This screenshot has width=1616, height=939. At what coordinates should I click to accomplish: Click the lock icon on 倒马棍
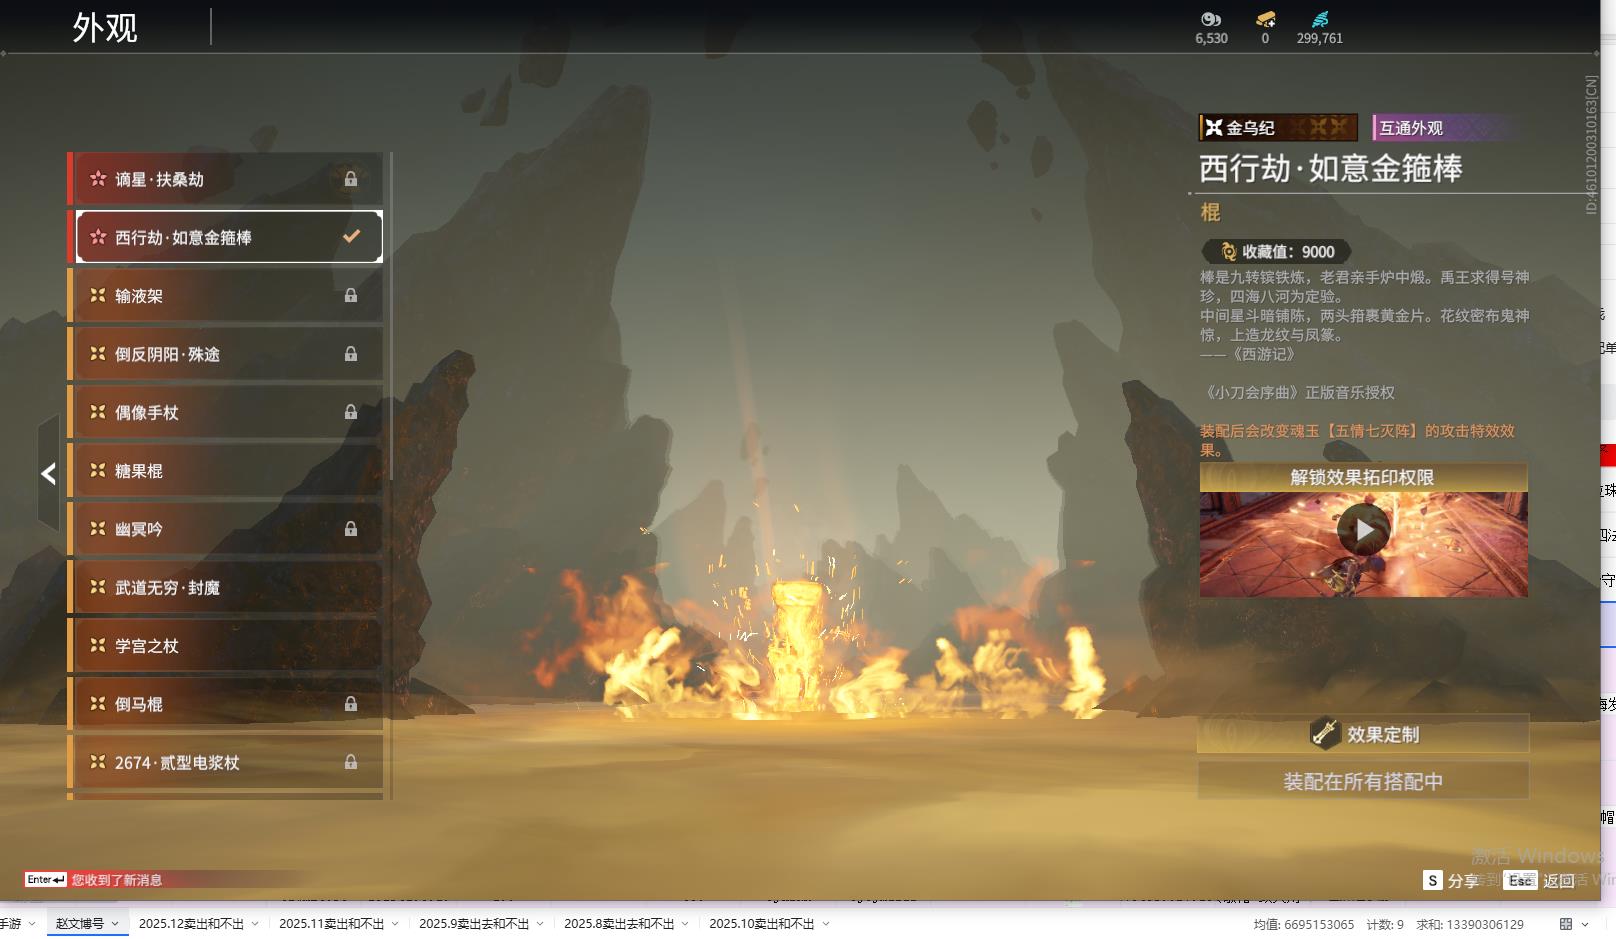pos(351,703)
